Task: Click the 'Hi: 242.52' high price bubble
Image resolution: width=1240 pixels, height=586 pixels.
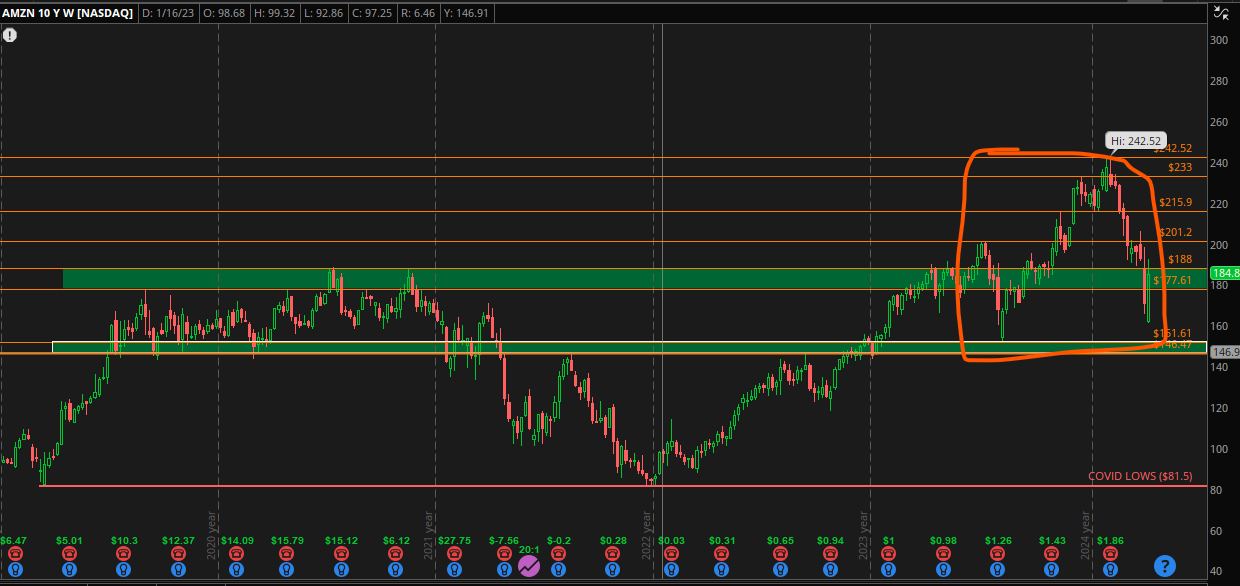Action: pos(1136,141)
